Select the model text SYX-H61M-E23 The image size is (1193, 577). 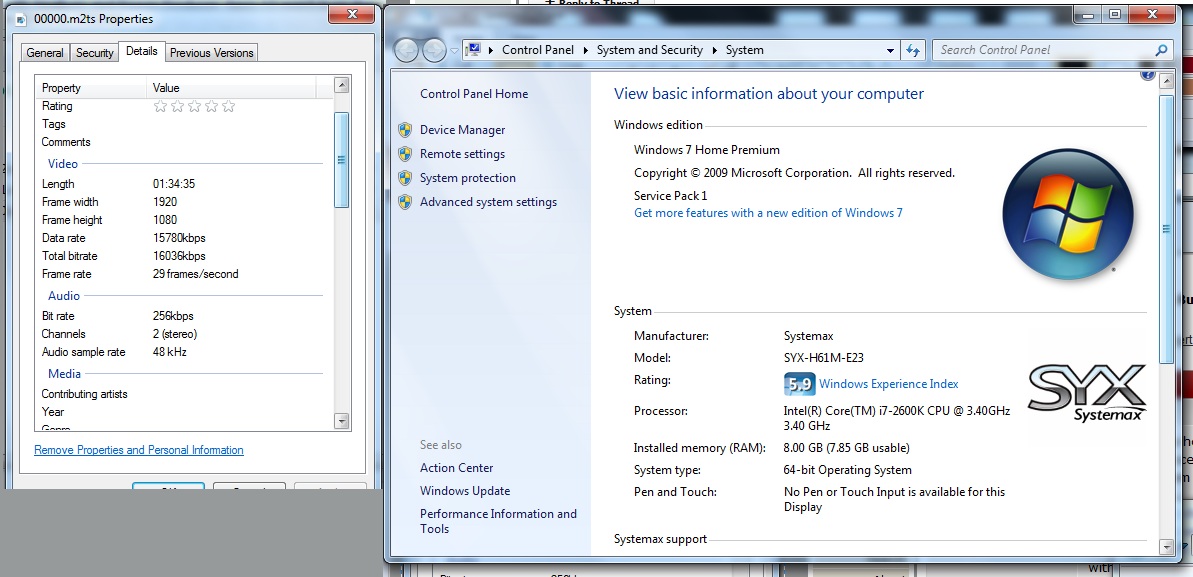pyautogui.click(x=823, y=357)
